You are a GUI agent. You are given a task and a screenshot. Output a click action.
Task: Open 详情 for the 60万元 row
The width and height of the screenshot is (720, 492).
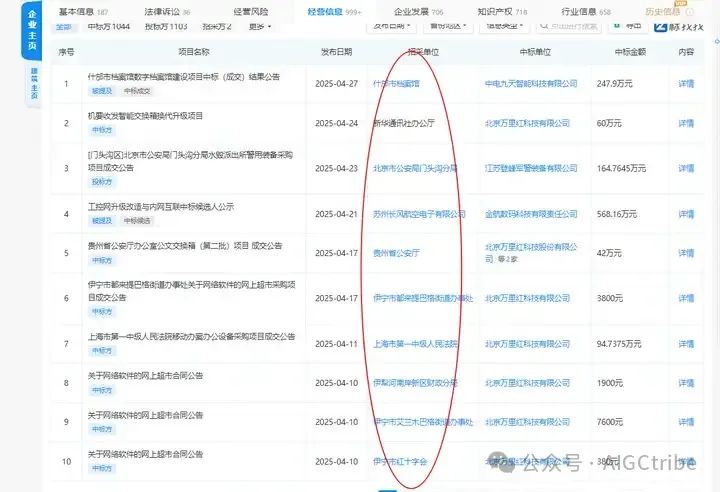(x=686, y=123)
